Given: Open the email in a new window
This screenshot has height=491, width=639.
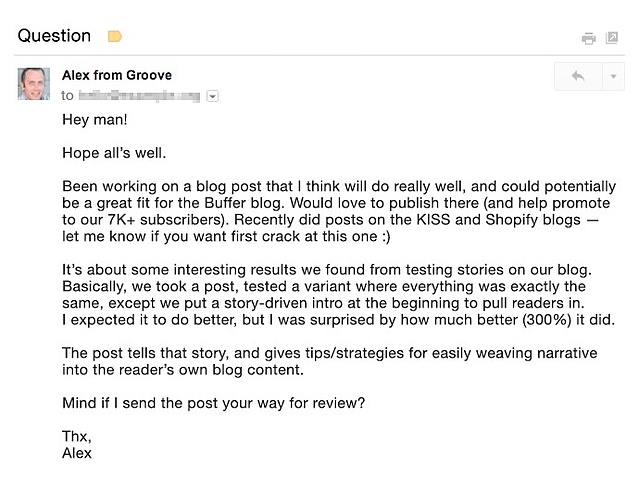Looking at the screenshot, I should [x=613, y=38].
